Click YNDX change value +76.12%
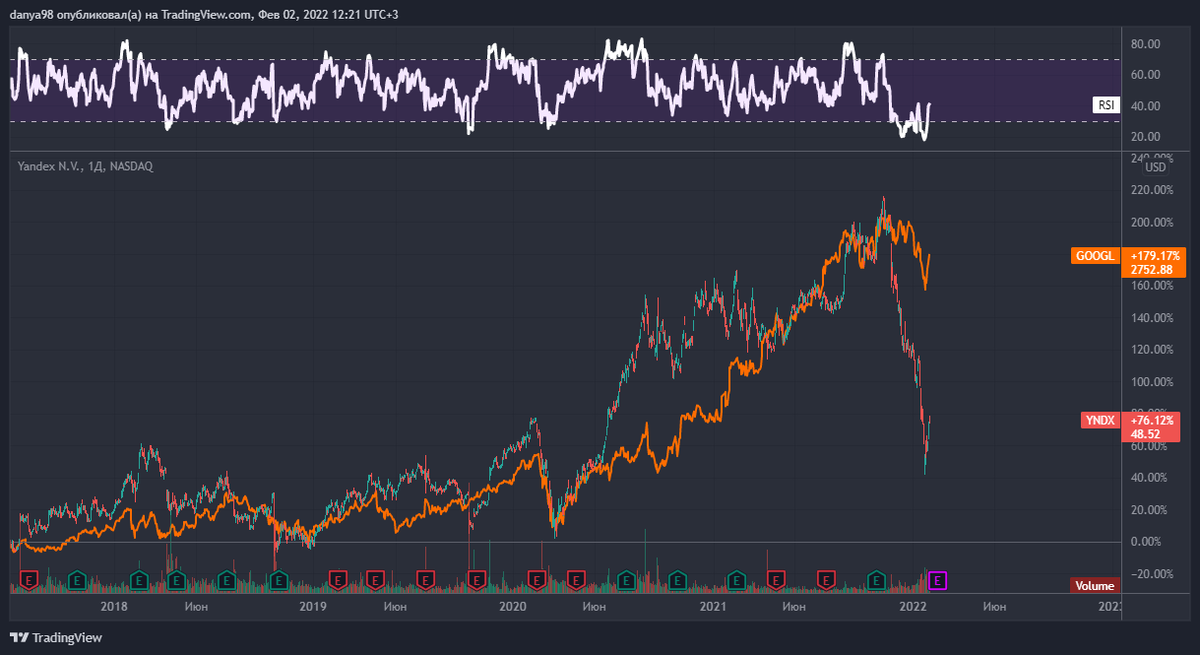 click(x=1150, y=420)
